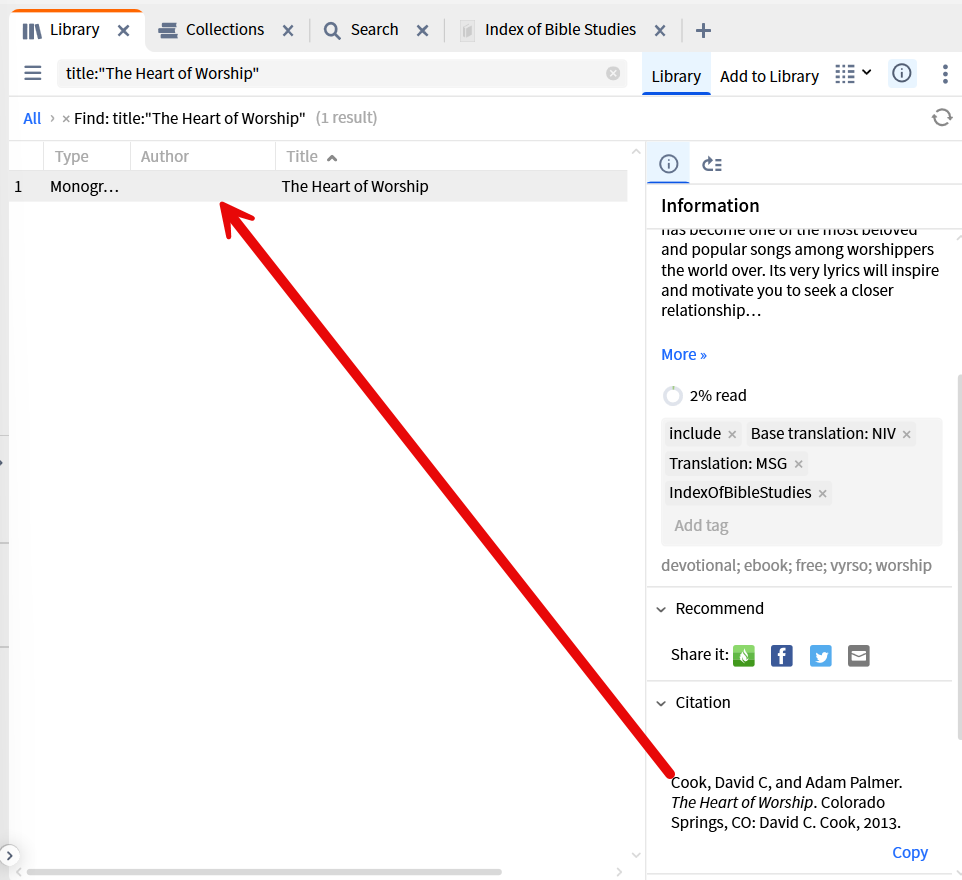Select the Library view tab
Viewport: 962px width, 880px height.
tap(676, 76)
